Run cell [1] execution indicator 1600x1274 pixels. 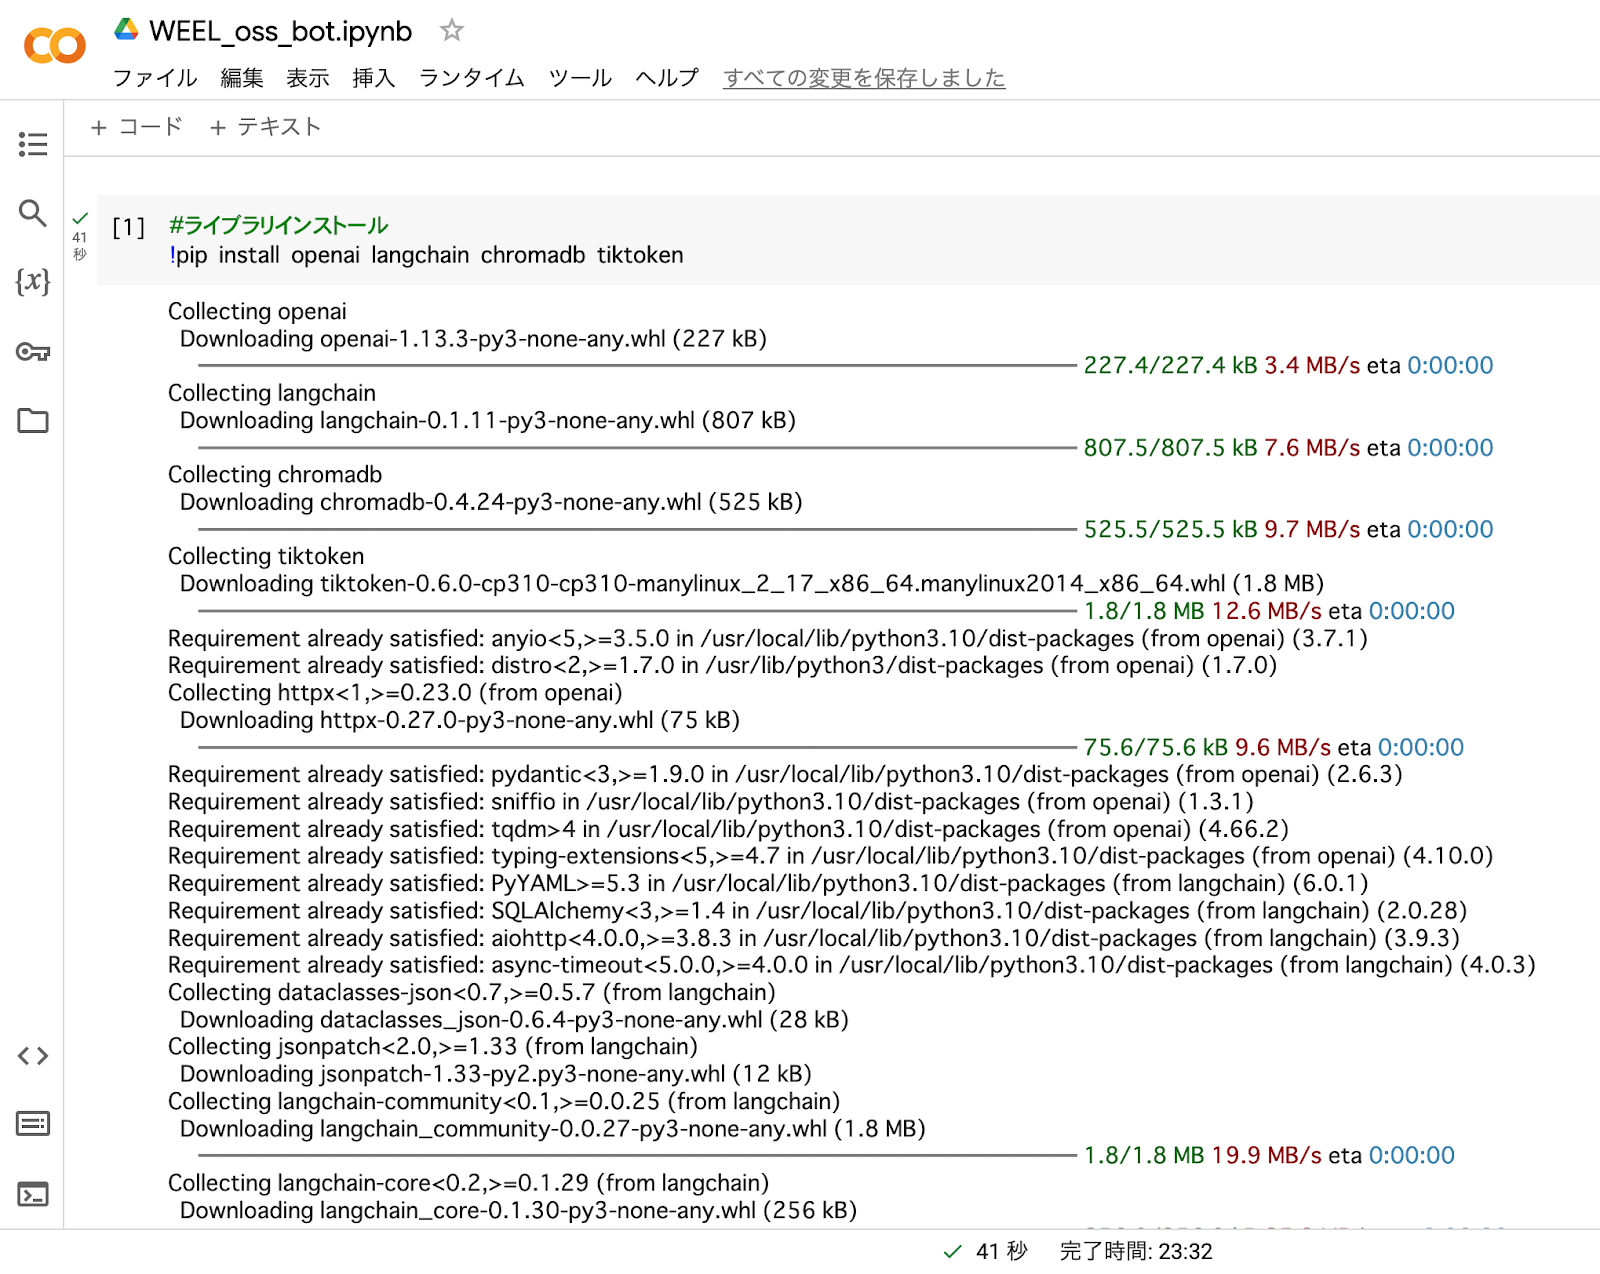coord(128,228)
